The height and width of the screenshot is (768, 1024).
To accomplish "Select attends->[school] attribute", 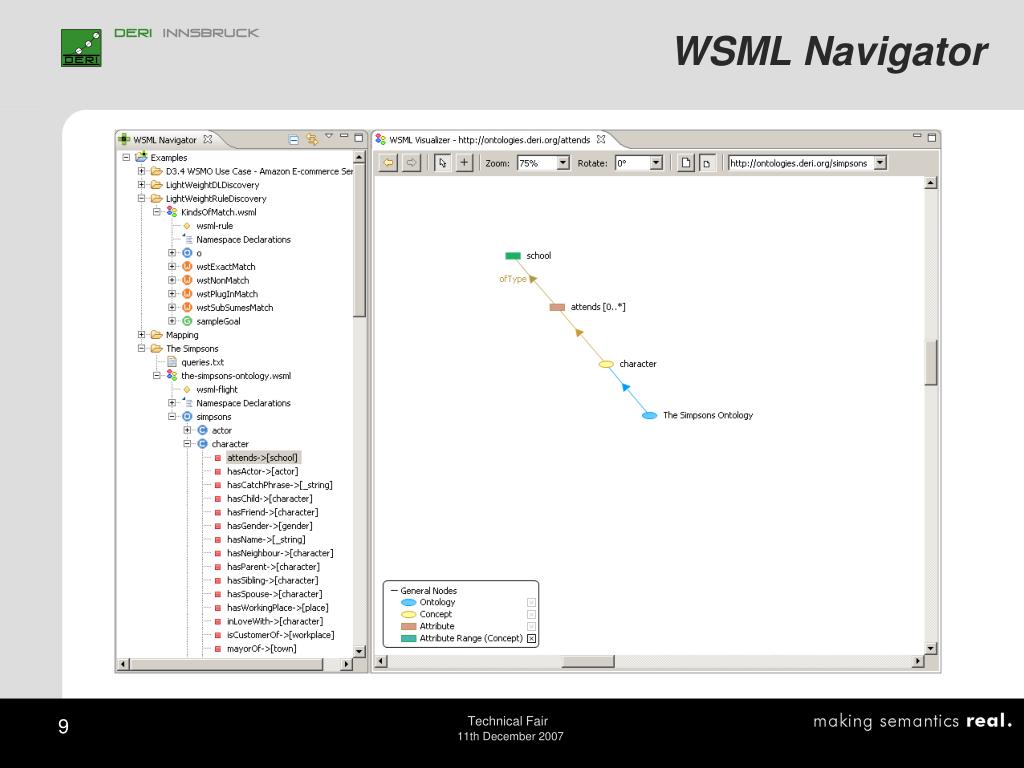I will point(263,458).
